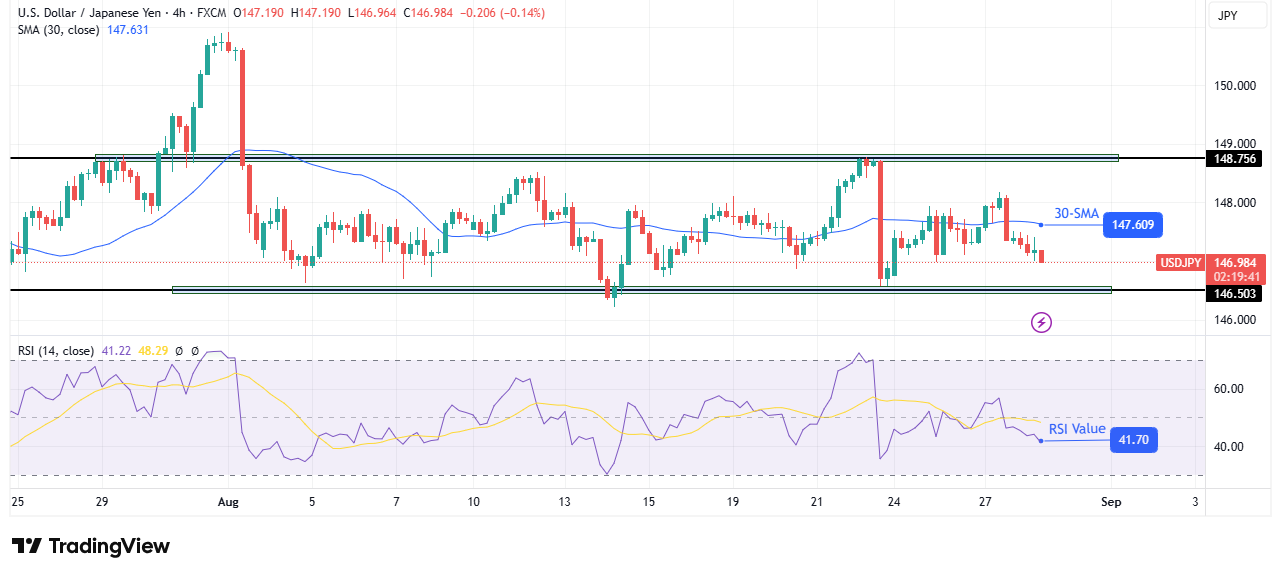1275x575 pixels.
Task: Open the JPY currency selector
Action: tap(1228, 16)
